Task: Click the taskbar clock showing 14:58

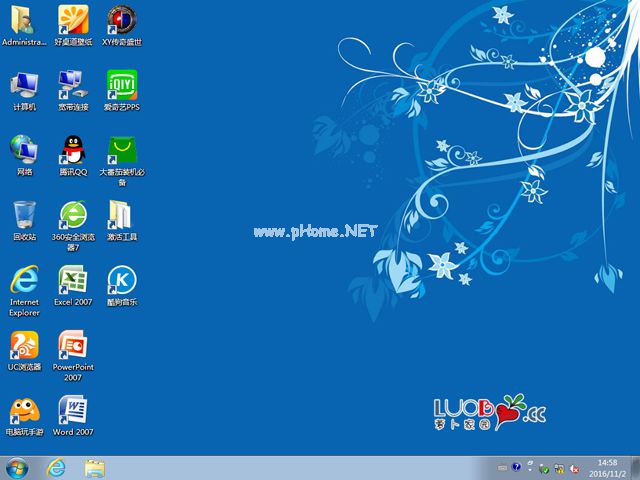Action: click(x=607, y=468)
